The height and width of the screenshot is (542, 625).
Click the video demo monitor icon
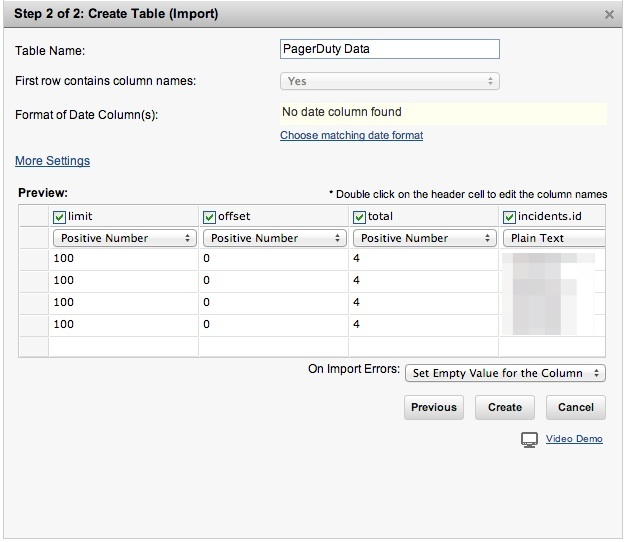[530, 440]
